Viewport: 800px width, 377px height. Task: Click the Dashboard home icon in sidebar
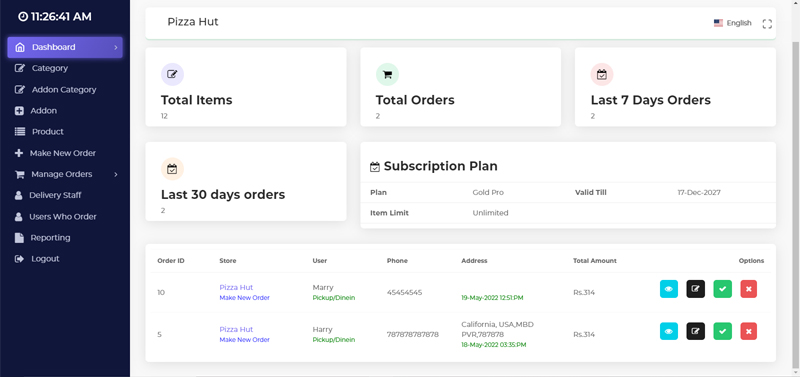(20, 47)
